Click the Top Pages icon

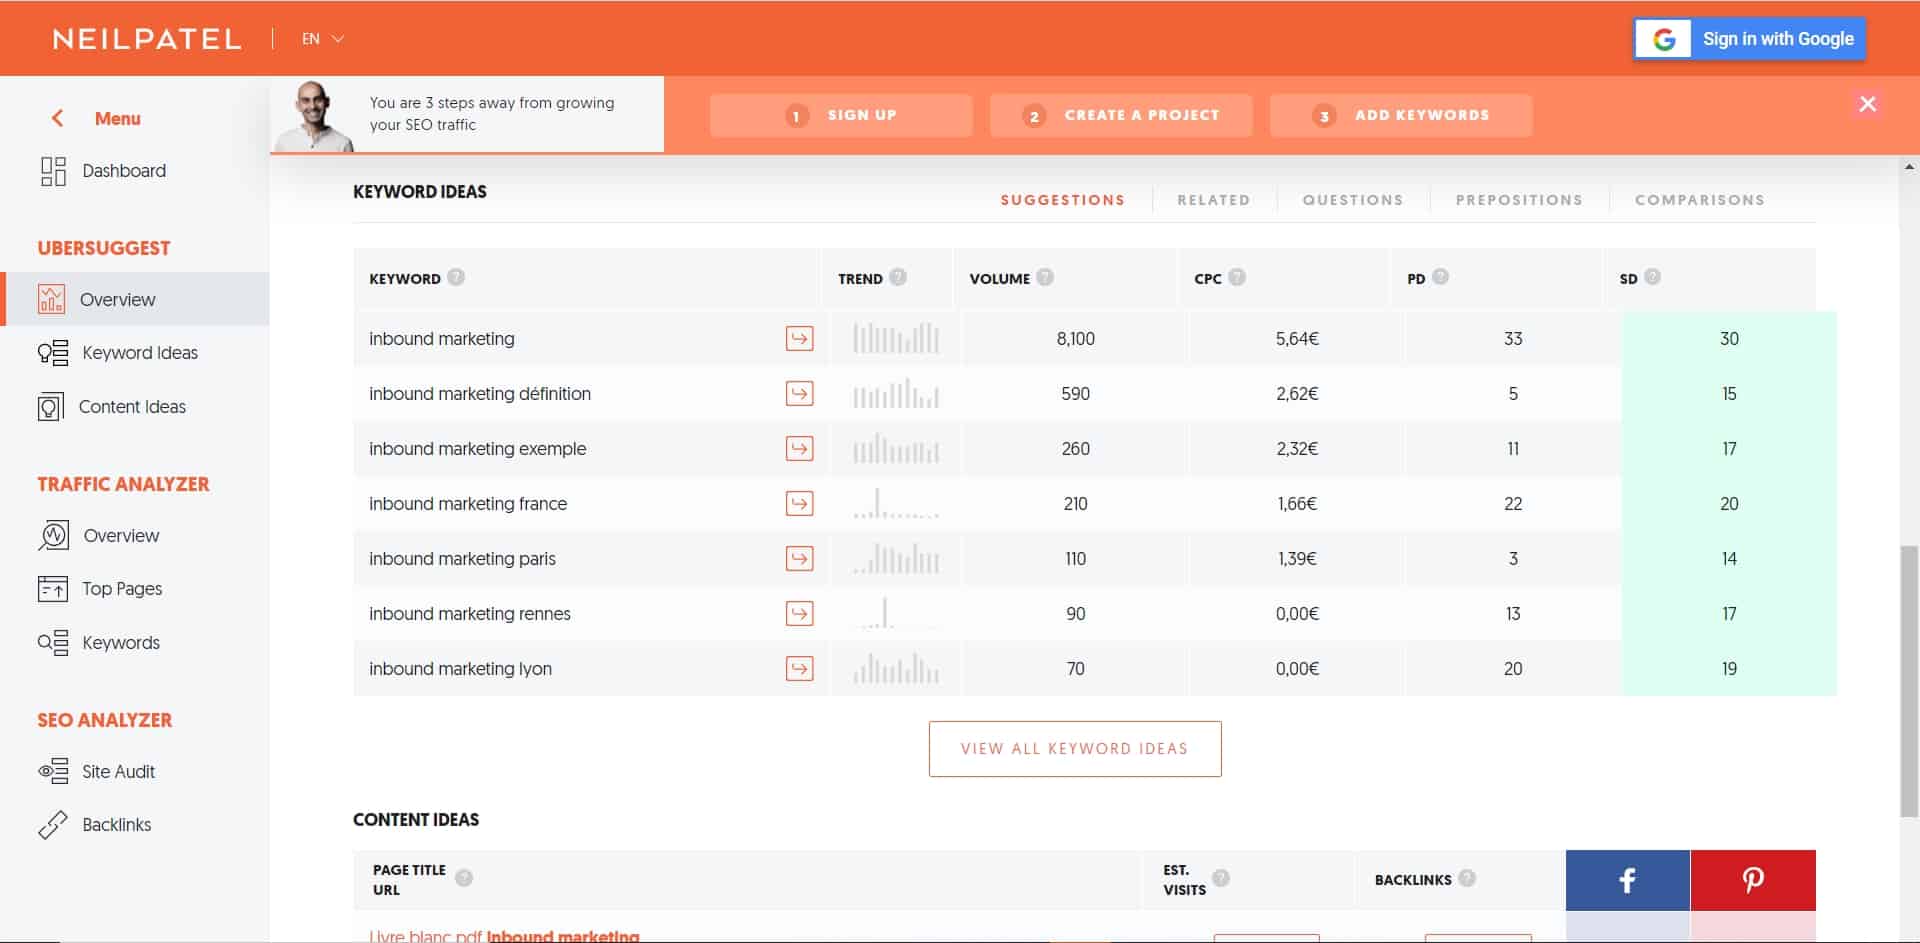pos(53,589)
